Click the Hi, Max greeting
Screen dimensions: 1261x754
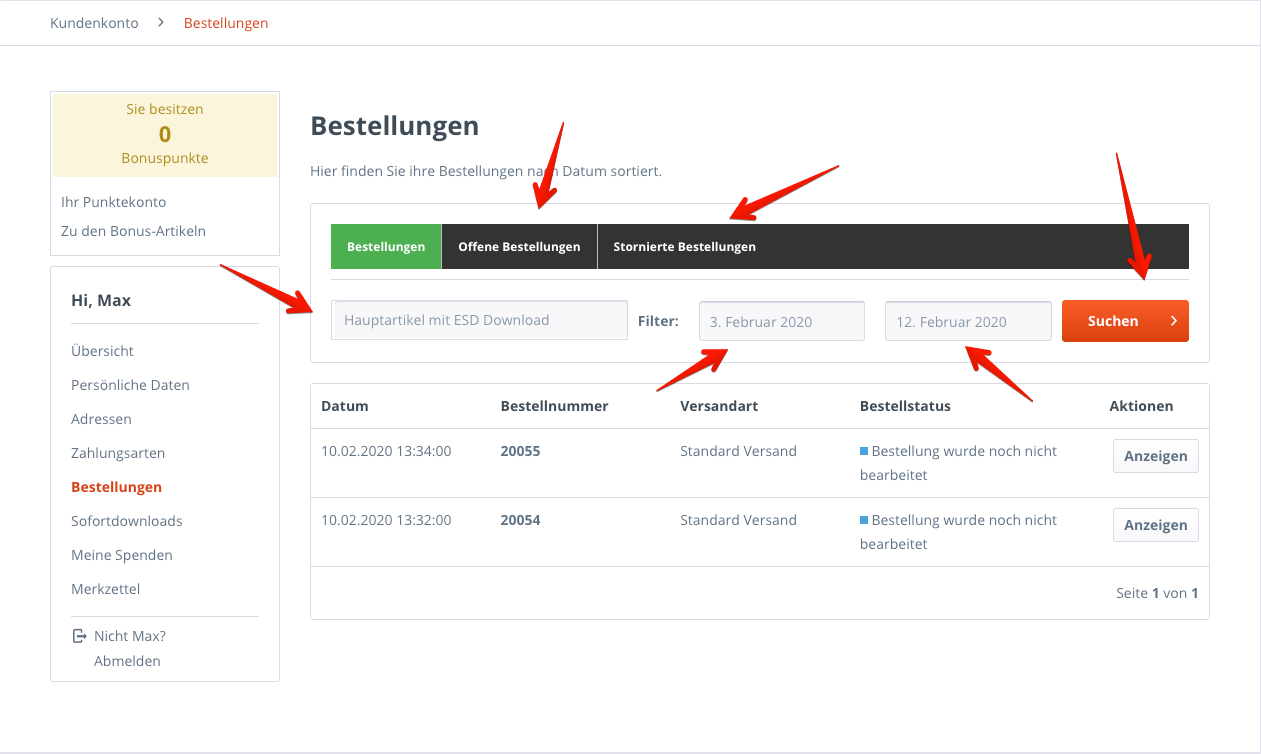pyautogui.click(x=101, y=300)
